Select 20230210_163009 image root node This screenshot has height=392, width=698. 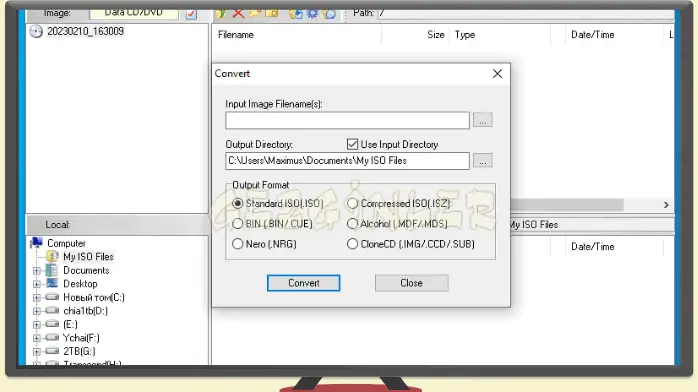click(85, 32)
